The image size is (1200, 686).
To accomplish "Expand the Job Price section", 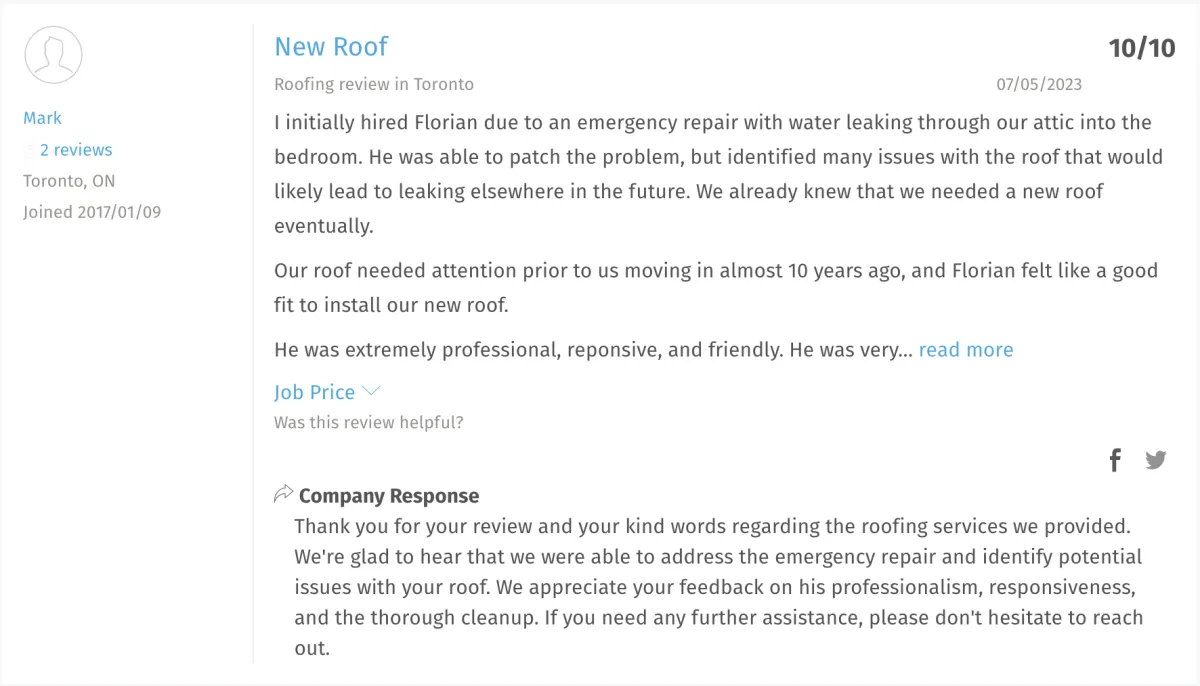I will click(x=314, y=392).
